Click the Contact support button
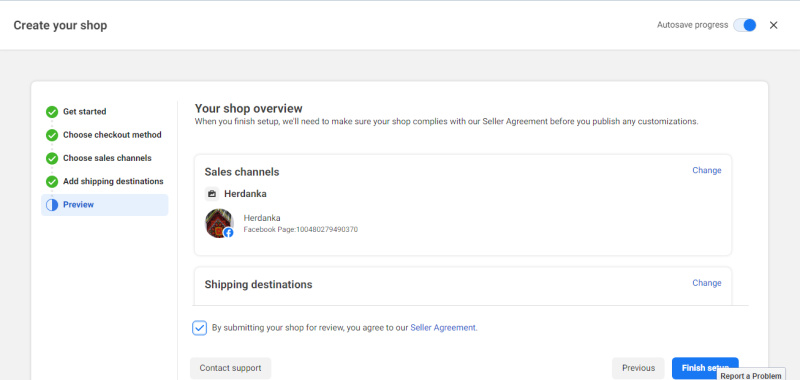 click(231, 368)
